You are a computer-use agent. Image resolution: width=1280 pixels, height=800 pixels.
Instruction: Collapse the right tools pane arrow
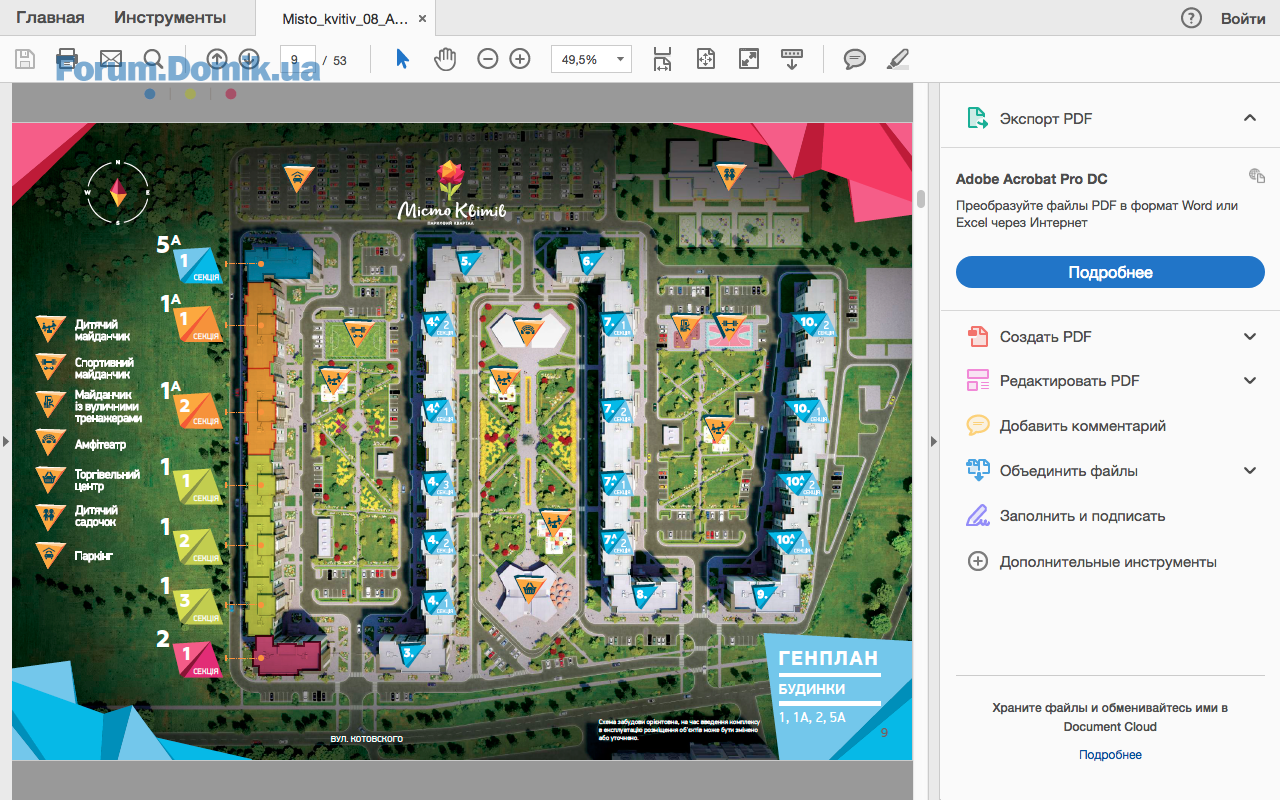pos(932,441)
